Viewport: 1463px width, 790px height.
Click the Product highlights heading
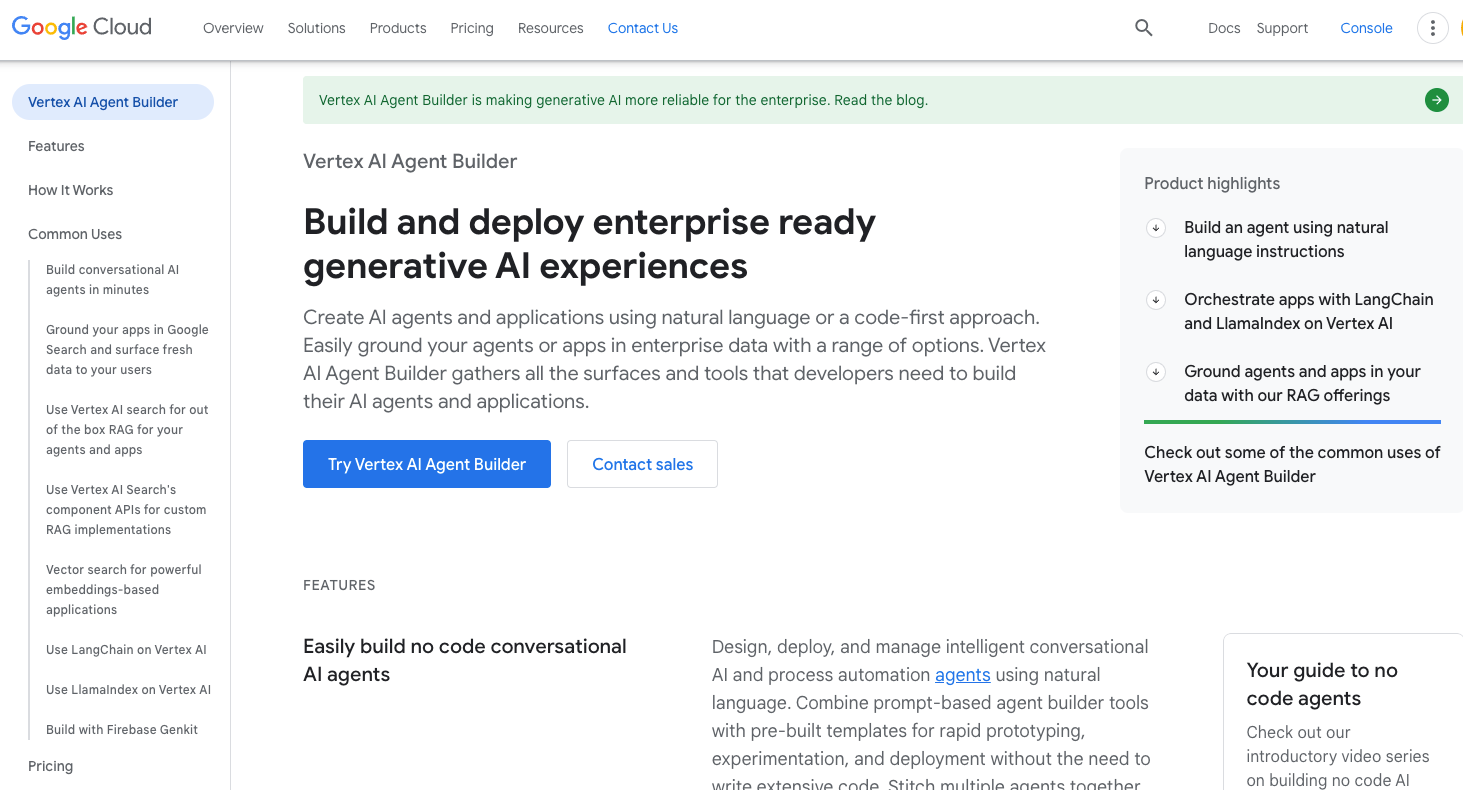point(1212,183)
